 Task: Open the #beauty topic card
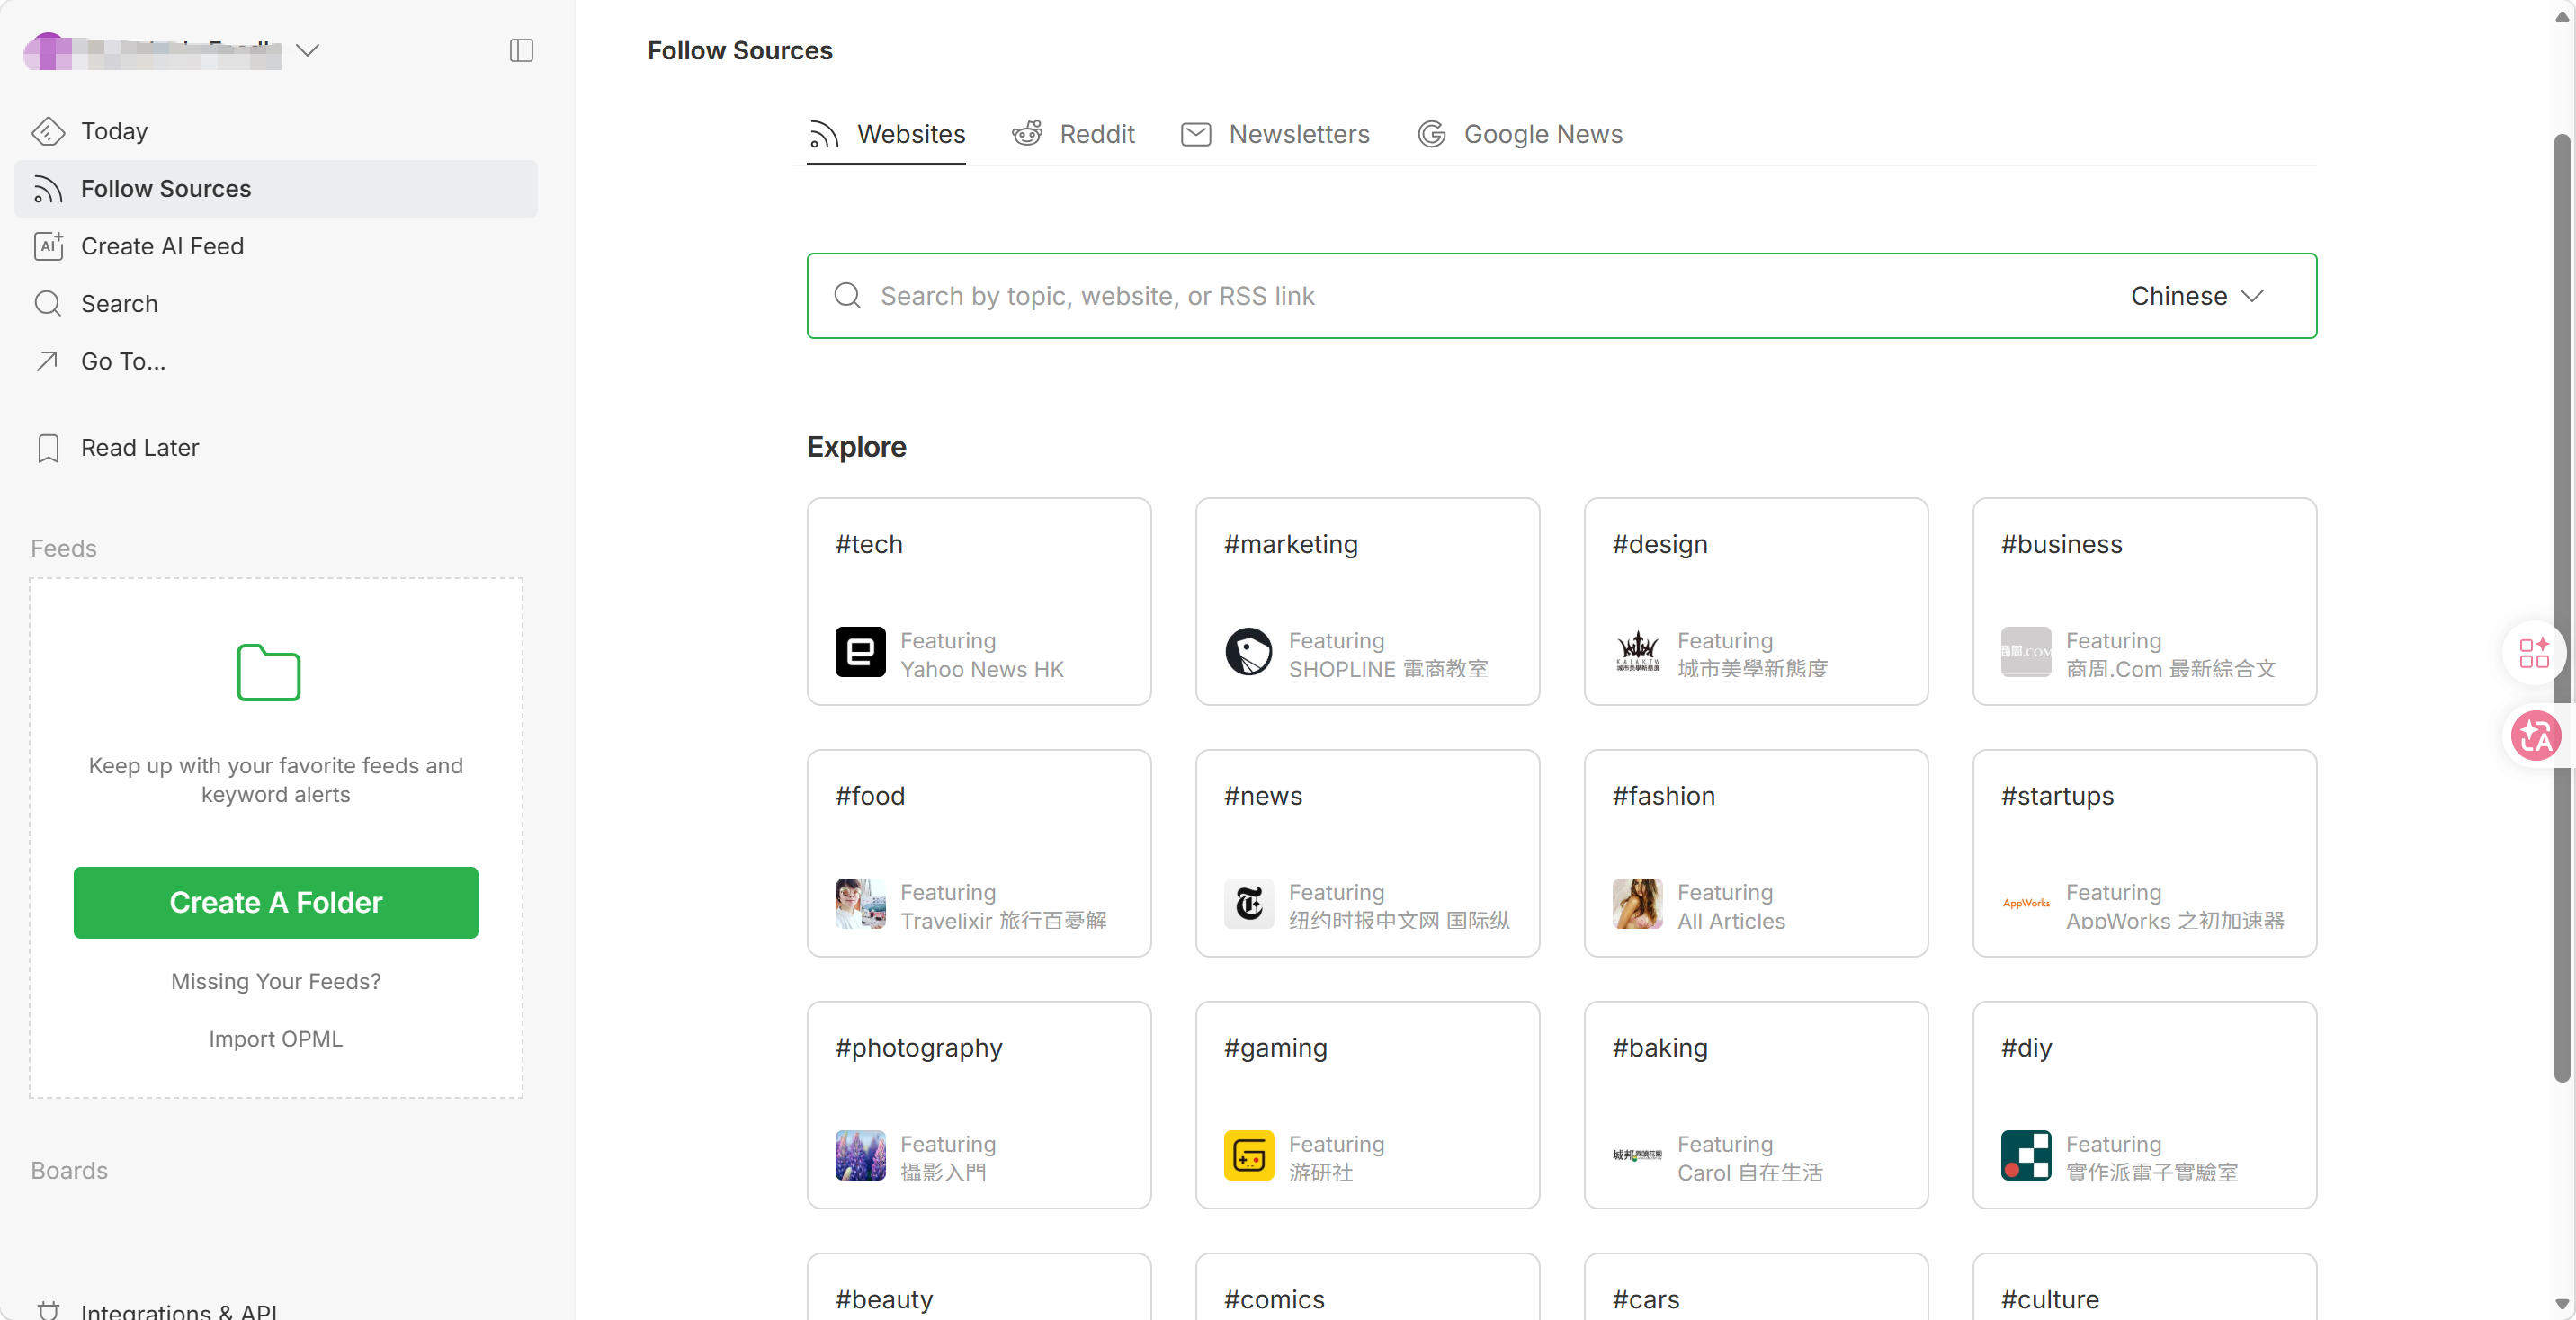coord(979,1287)
